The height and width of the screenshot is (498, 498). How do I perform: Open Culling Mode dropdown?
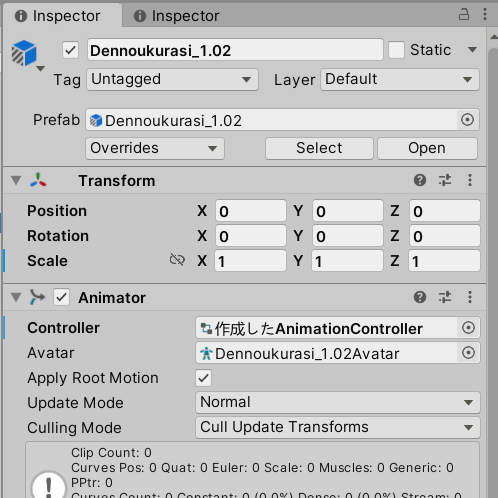pyautogui.click(x=338, y=427)
